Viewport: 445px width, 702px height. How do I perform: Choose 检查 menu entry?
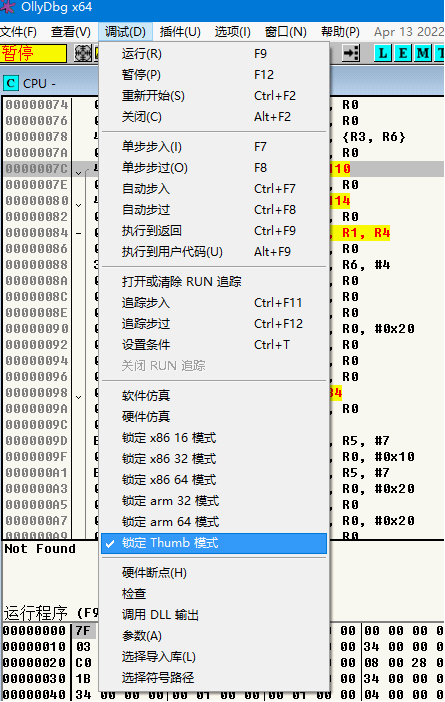(214, 594)
